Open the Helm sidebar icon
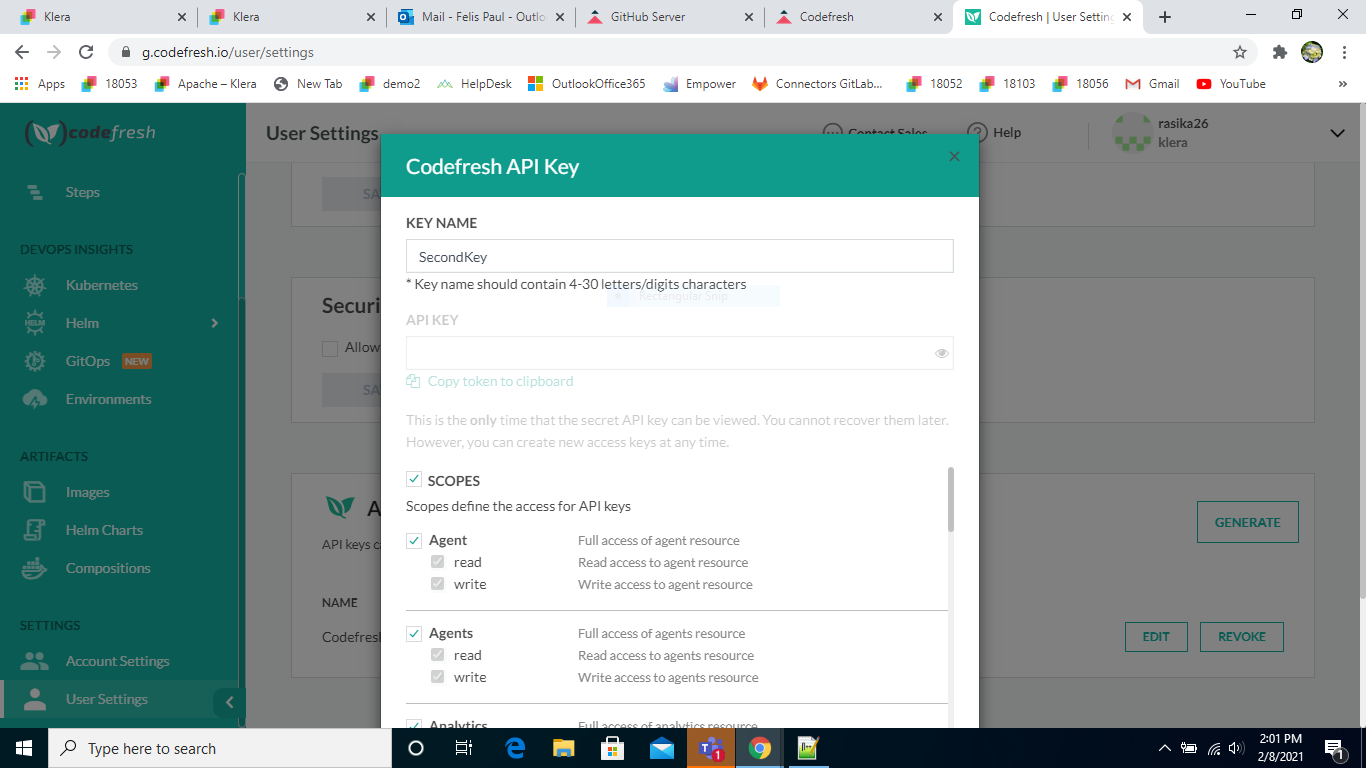 pyautogui.click(x=35, y=323)
